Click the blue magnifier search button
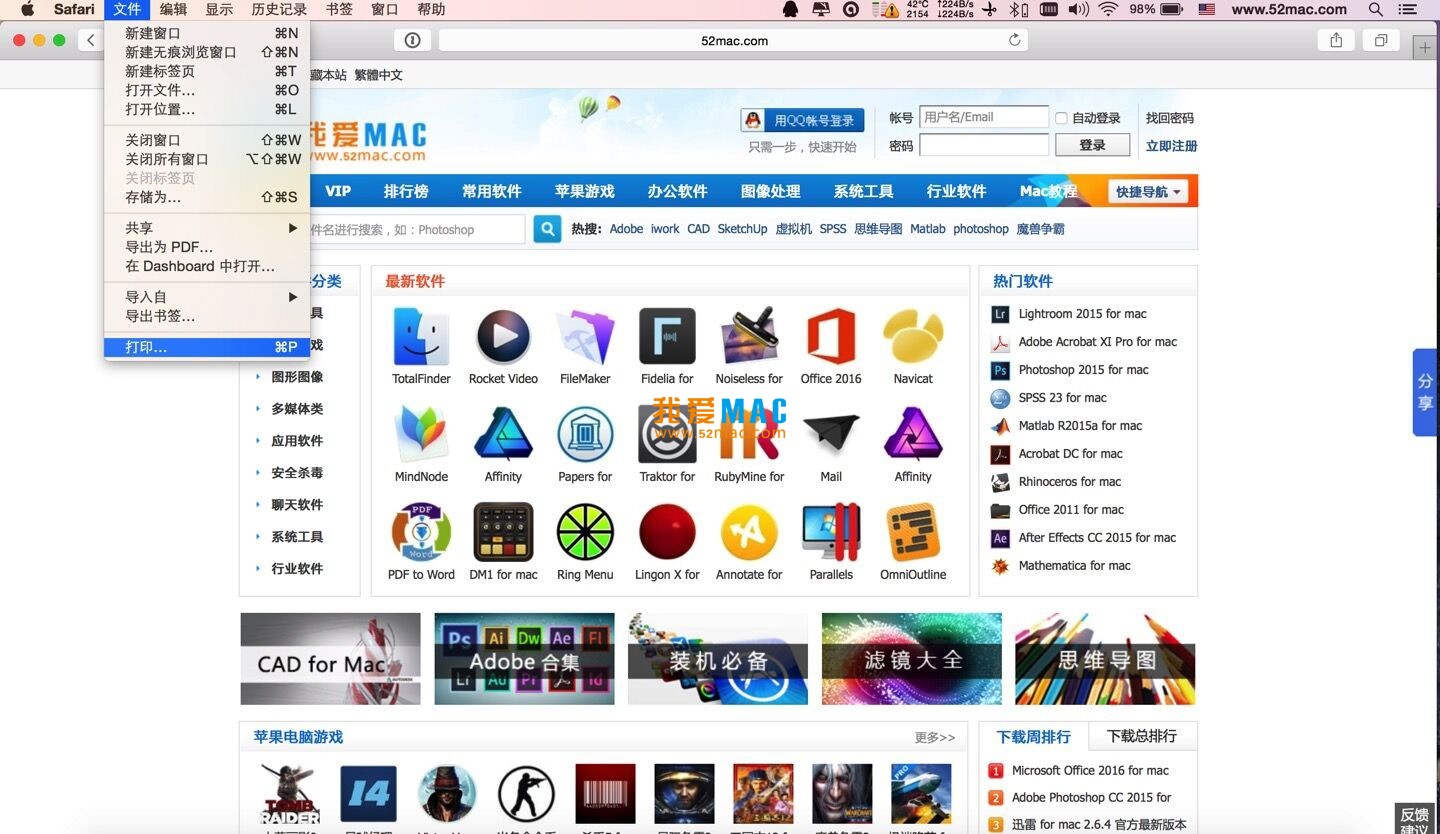 coord(546,229)
